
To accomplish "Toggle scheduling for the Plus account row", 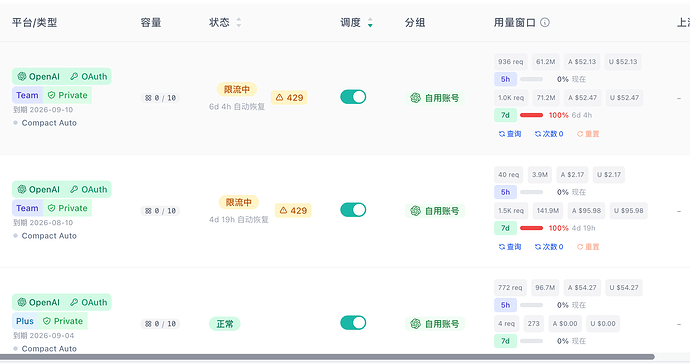I will point(353,323).
